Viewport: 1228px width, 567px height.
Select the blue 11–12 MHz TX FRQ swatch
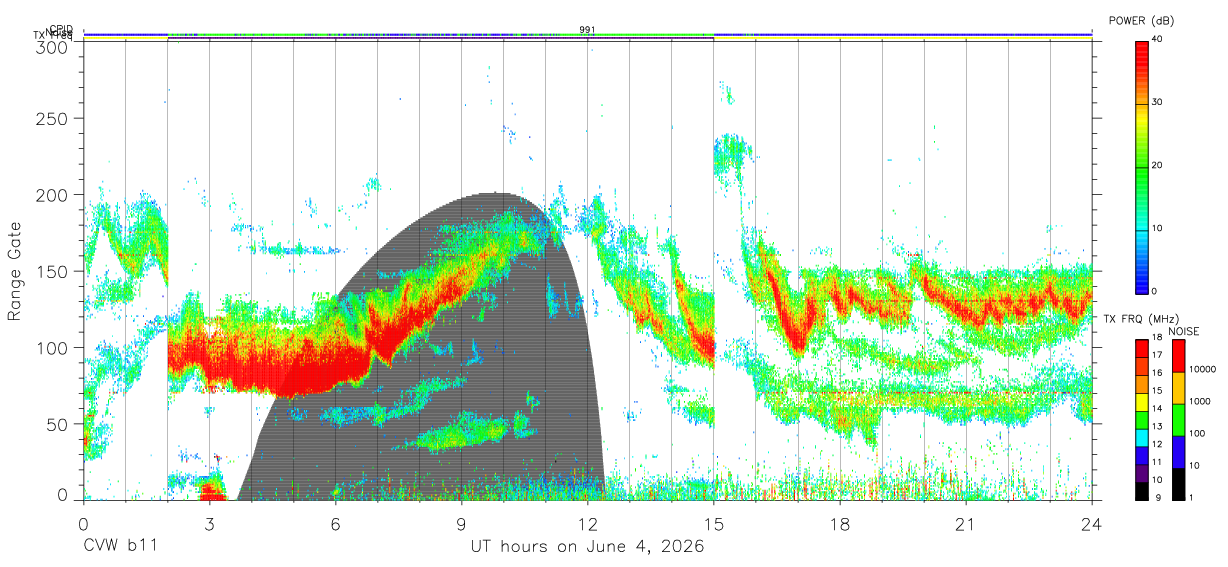coord(1142,454)
